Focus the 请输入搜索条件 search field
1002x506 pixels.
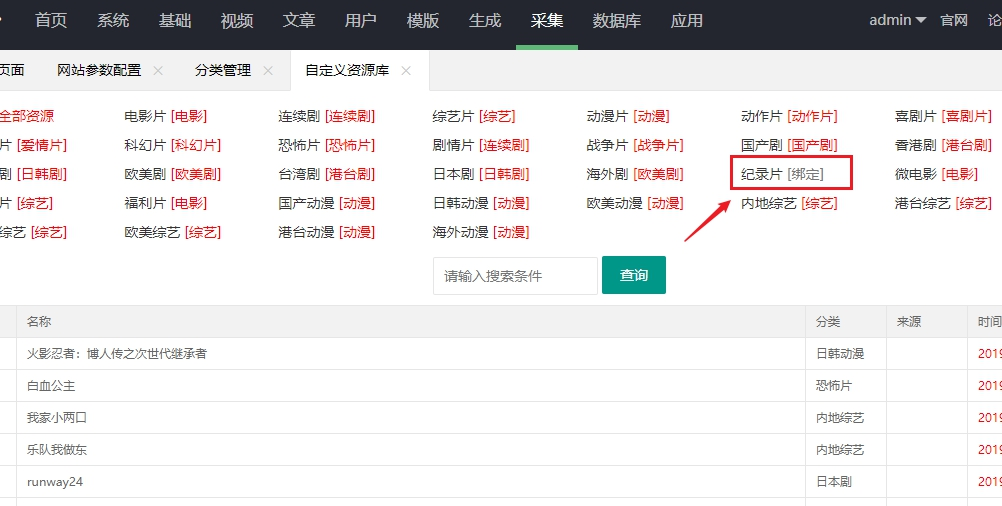(x=516, y=276)
